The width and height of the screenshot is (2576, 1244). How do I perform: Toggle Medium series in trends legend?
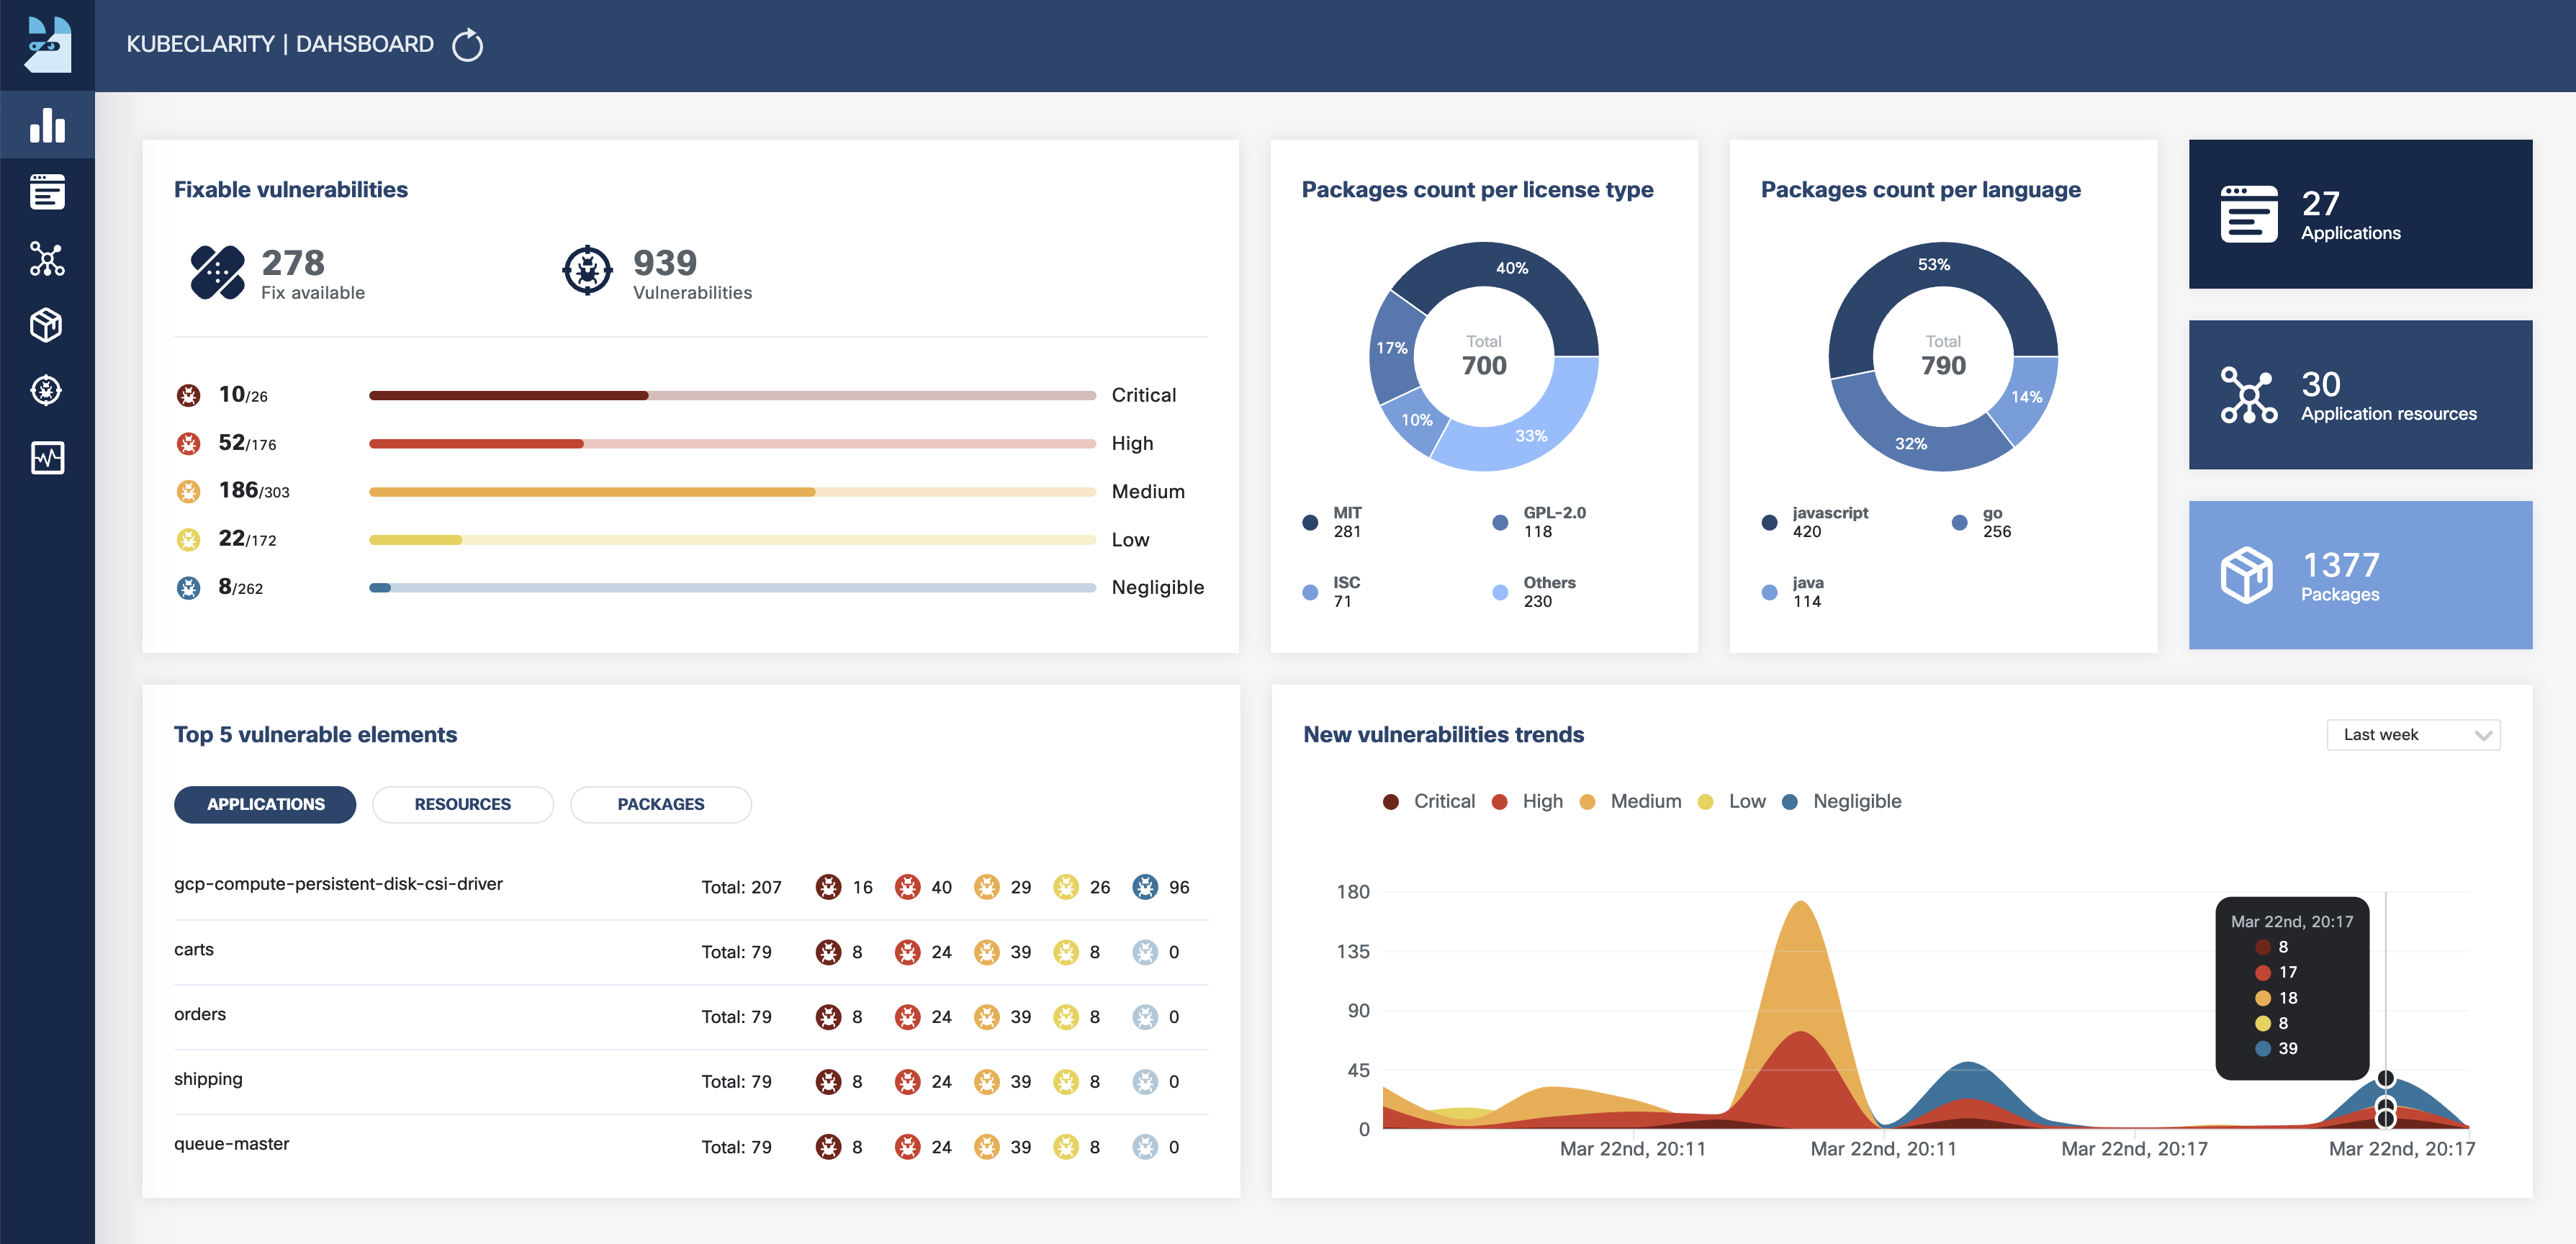(x=1630, y=801)
